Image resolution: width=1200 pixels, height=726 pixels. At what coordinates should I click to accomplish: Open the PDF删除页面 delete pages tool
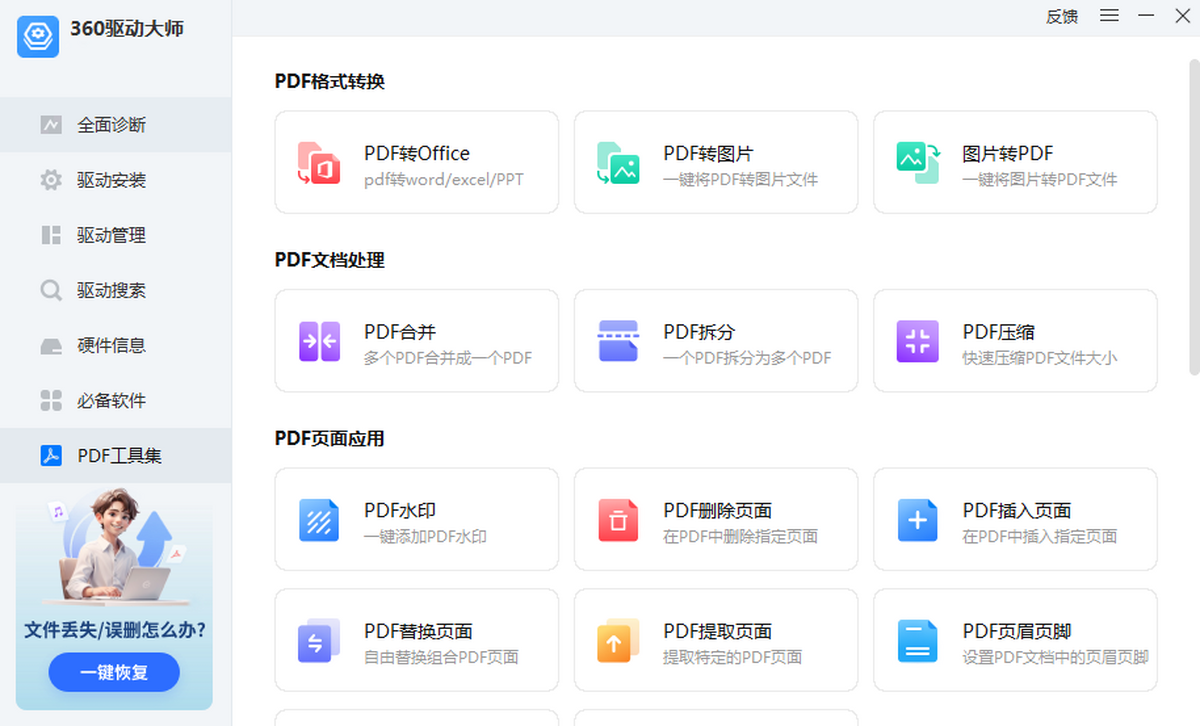click(x=716, y=519)
